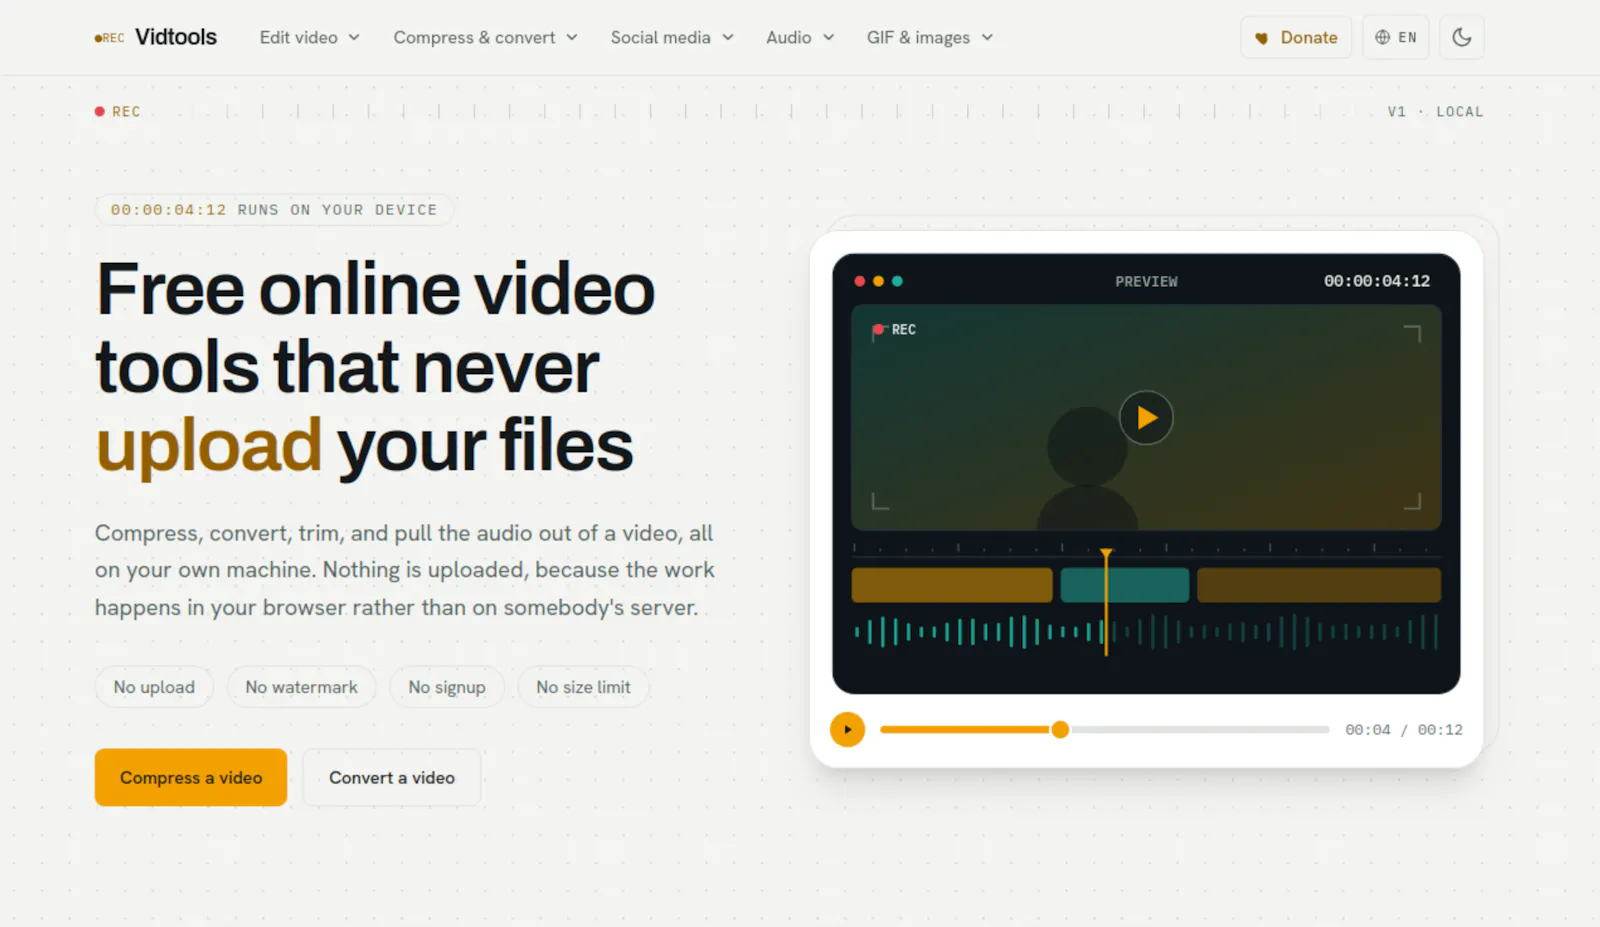The height and width of the screenshot is (927, 1600).
Task: Click the 00:04 / 00:12 time display
Action: [x=1403, y=730]
